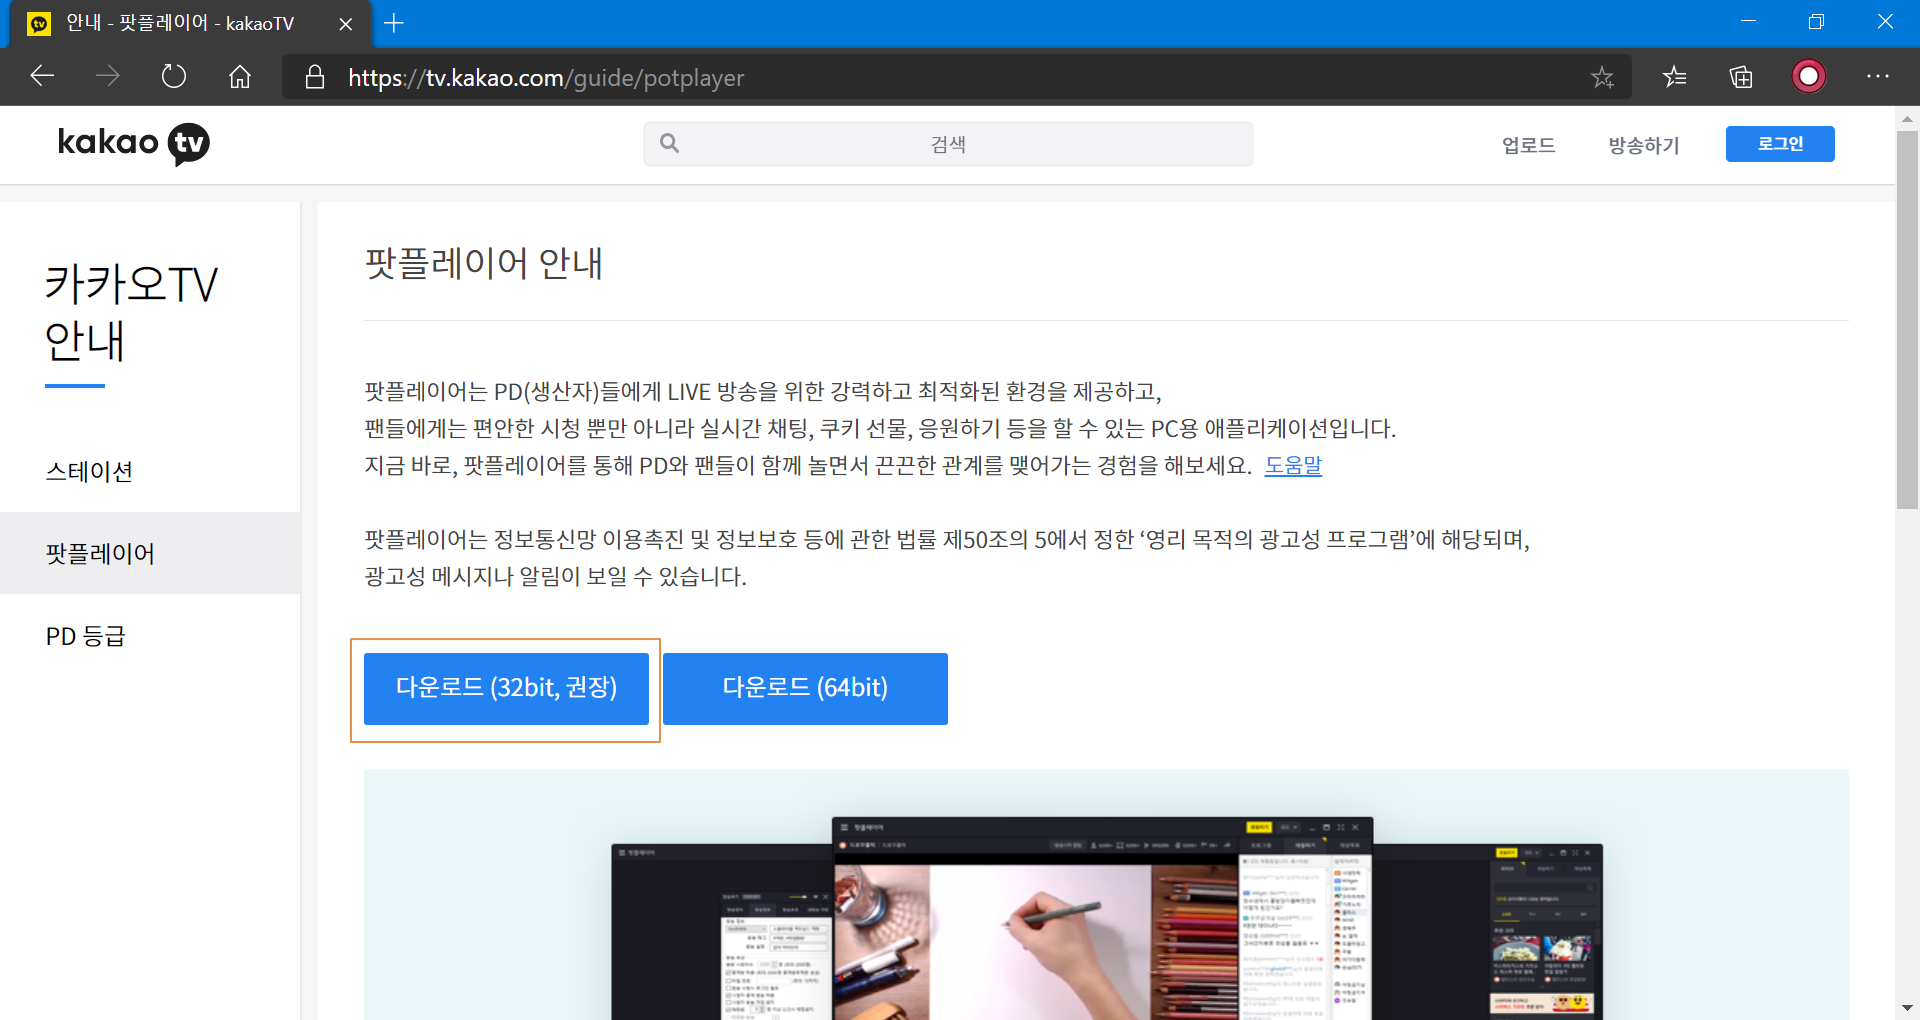Open browser settings and more menu

pos(1878,77)
